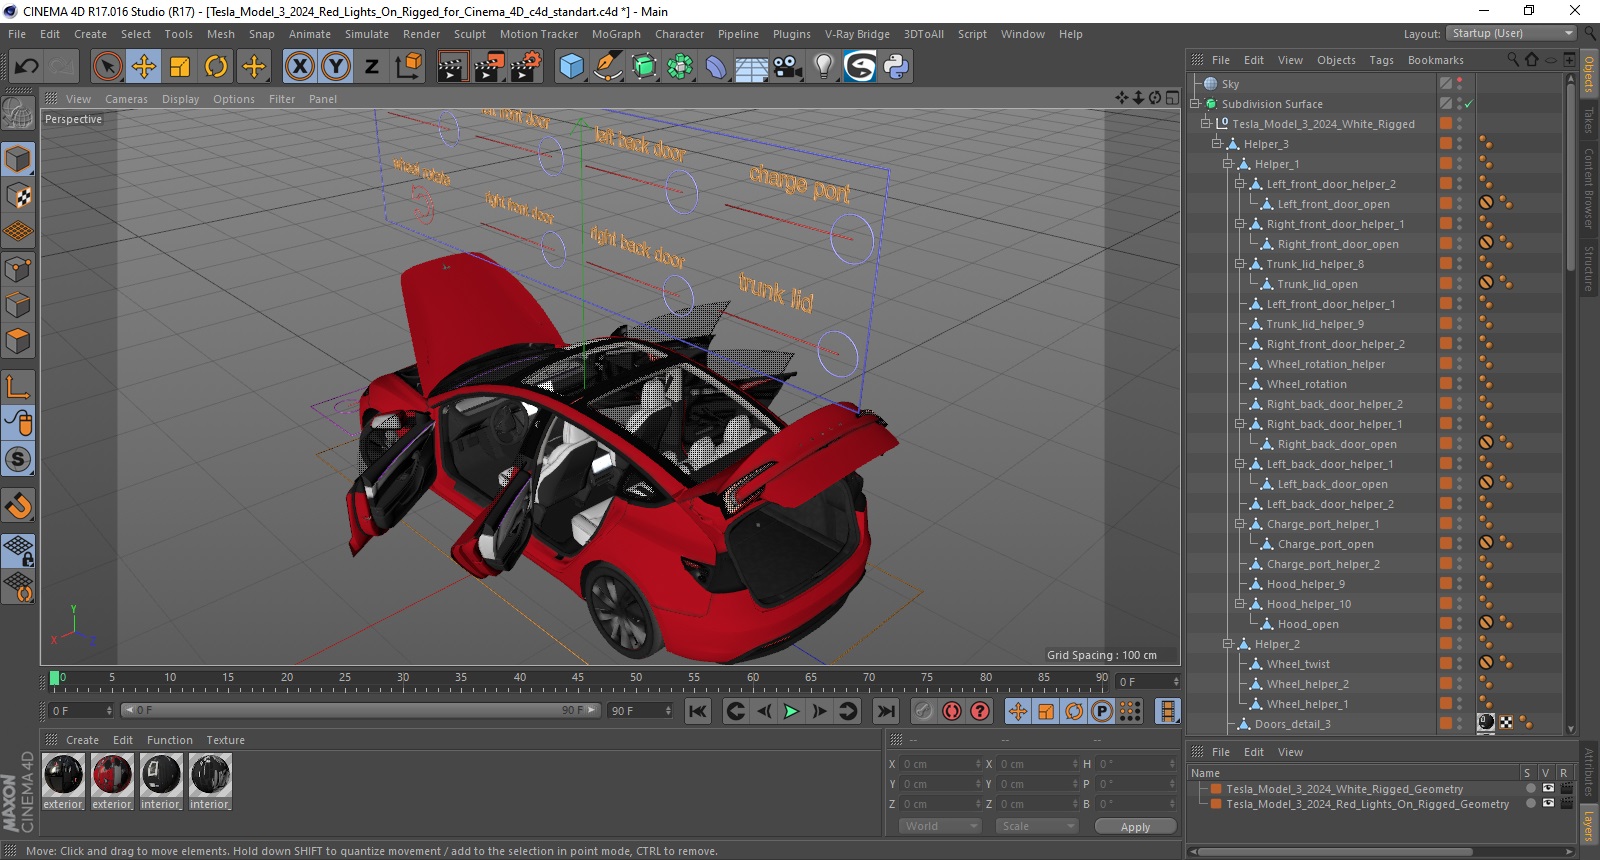Click frame 45 on timeline ruler
Image resolution: width=1600 pixels, height=860 pixels.
coord(578,678)
